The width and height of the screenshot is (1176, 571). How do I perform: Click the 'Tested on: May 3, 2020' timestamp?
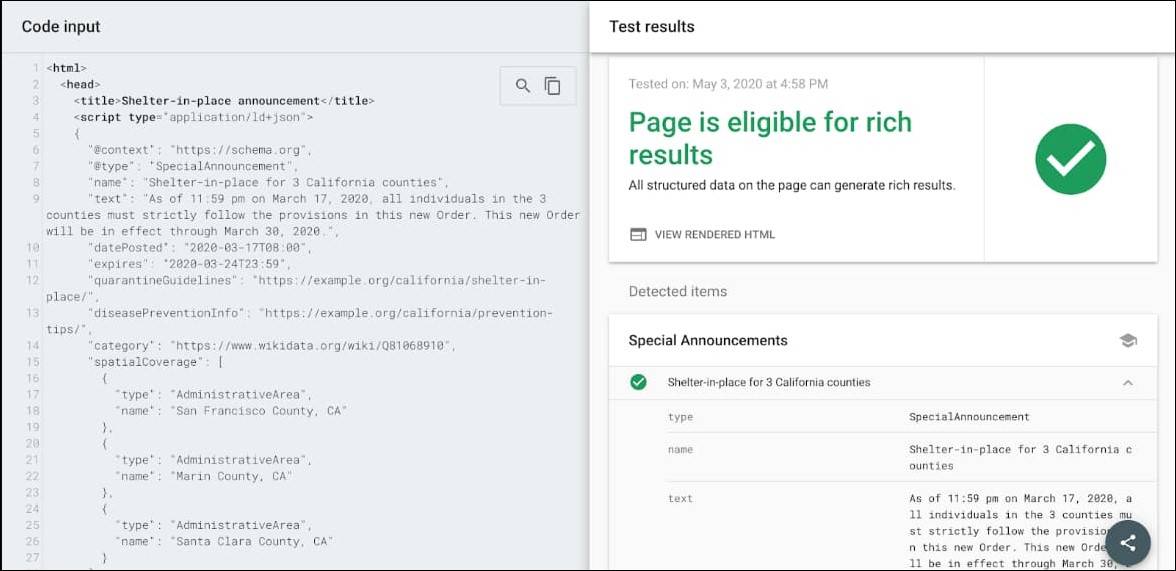click(x=728, y=84)
